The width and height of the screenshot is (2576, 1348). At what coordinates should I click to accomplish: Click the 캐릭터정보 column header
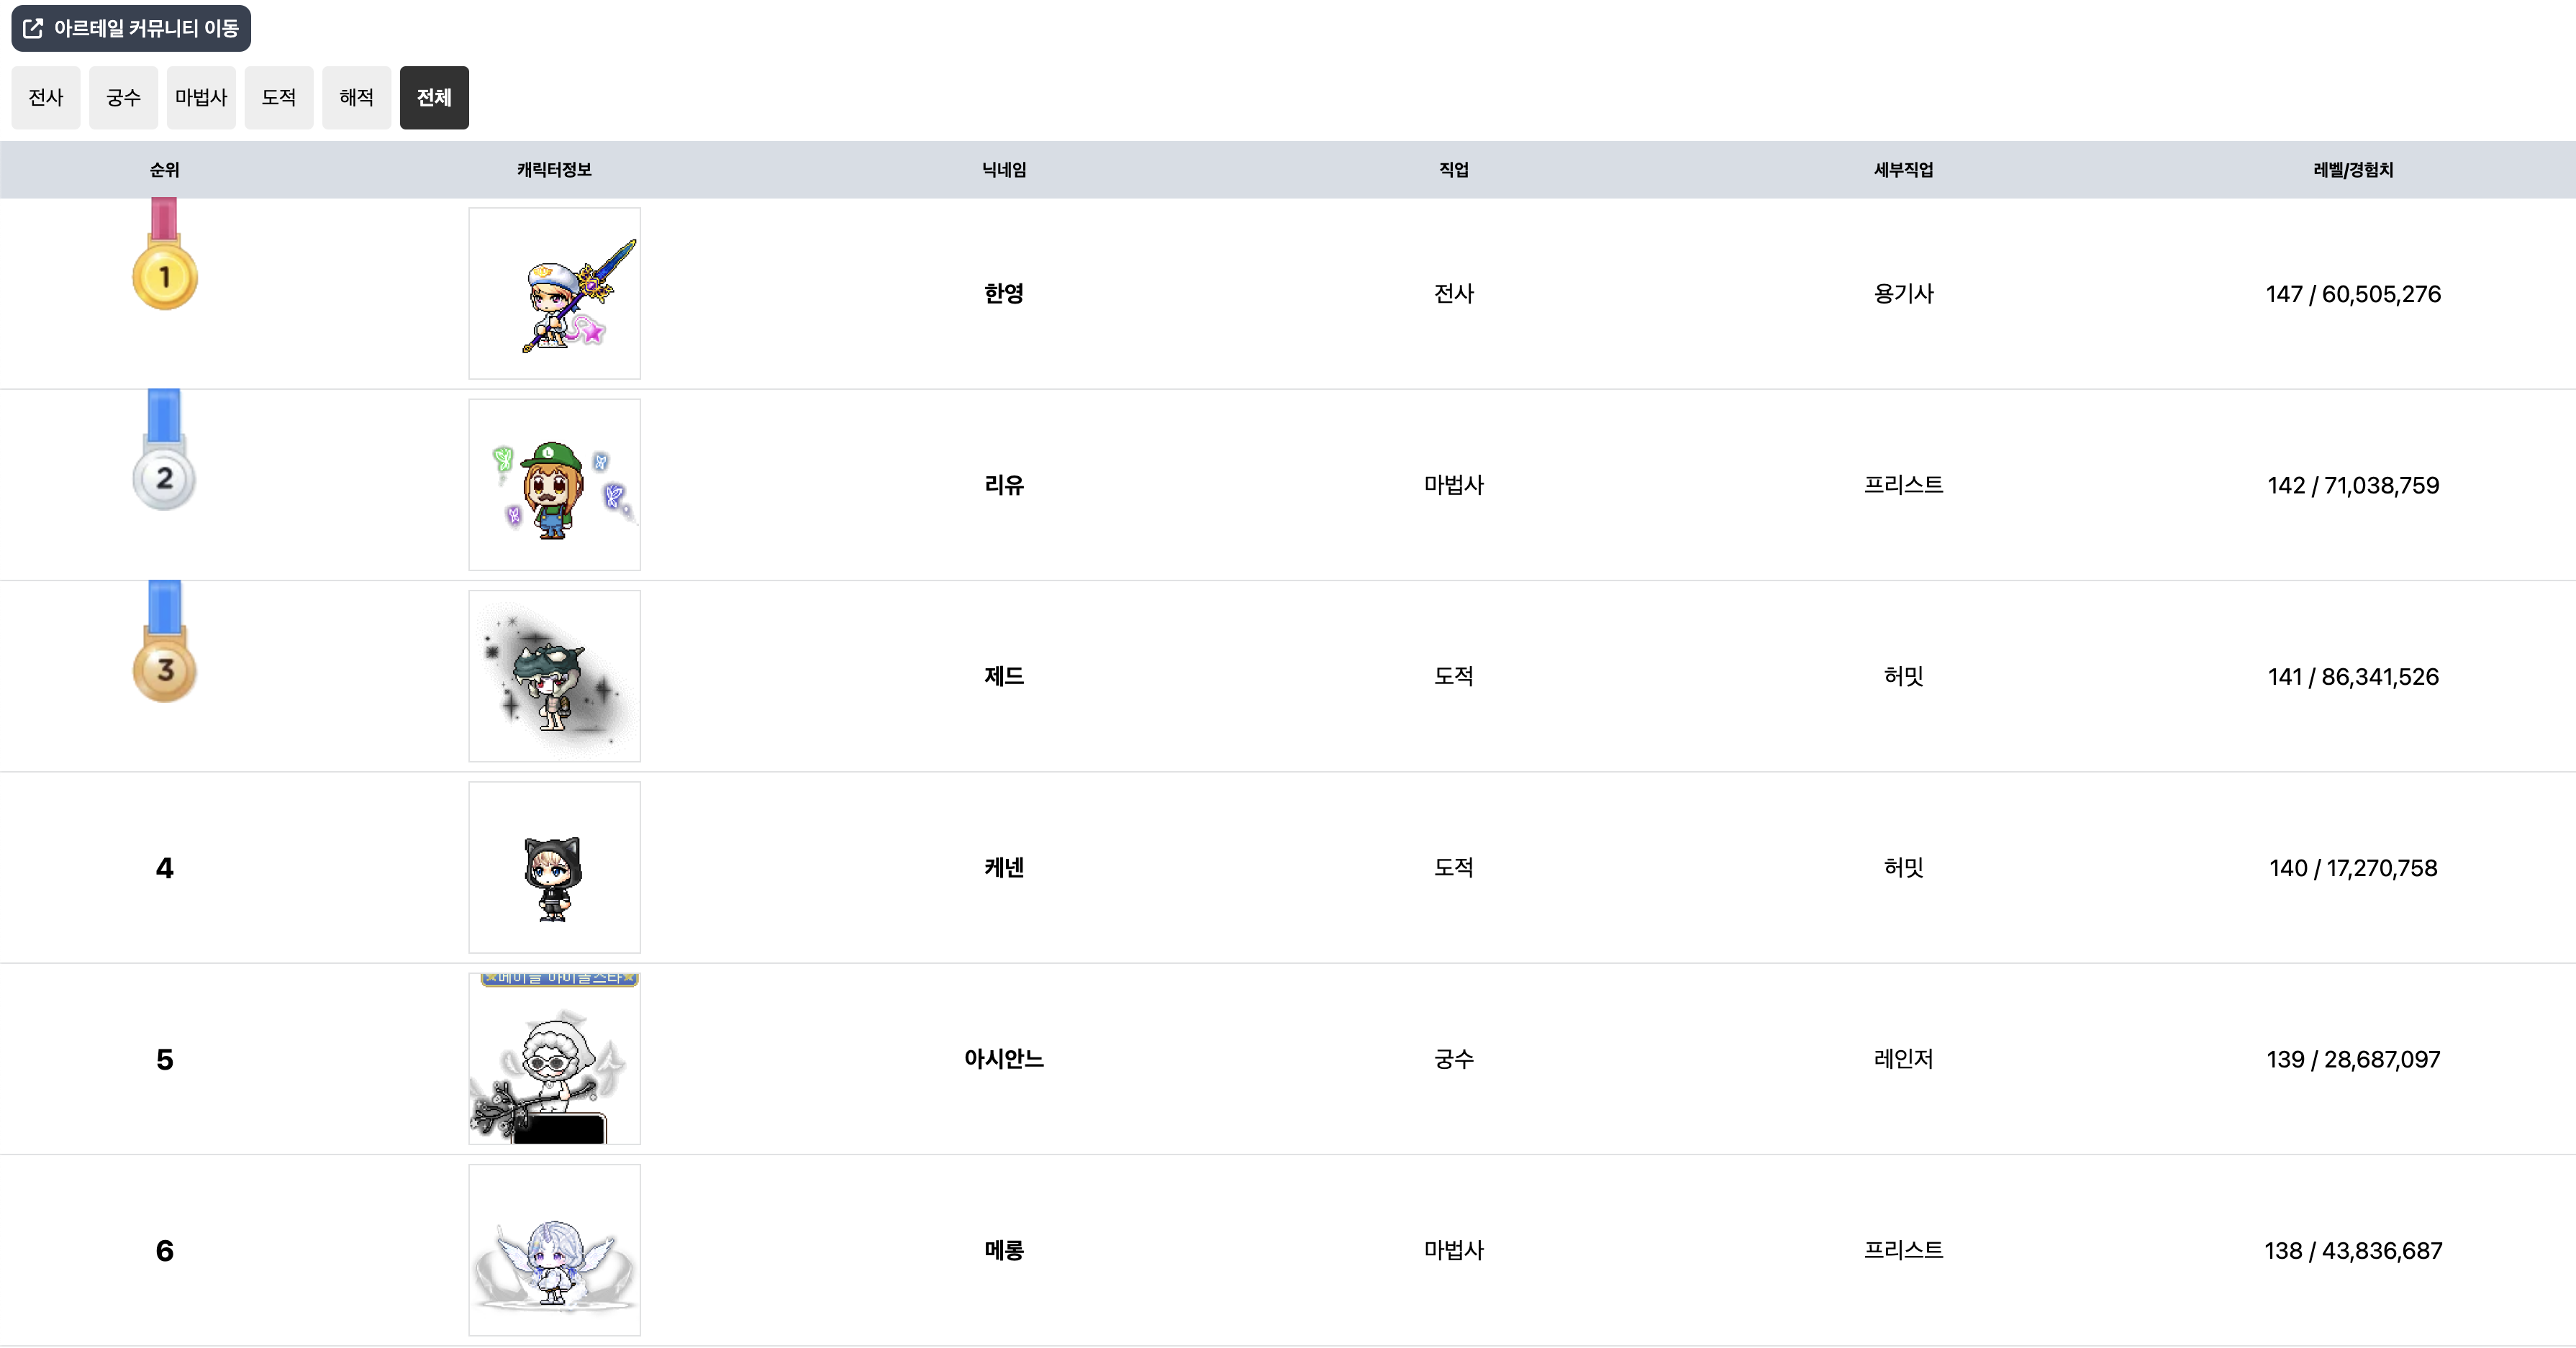[555, 170]
